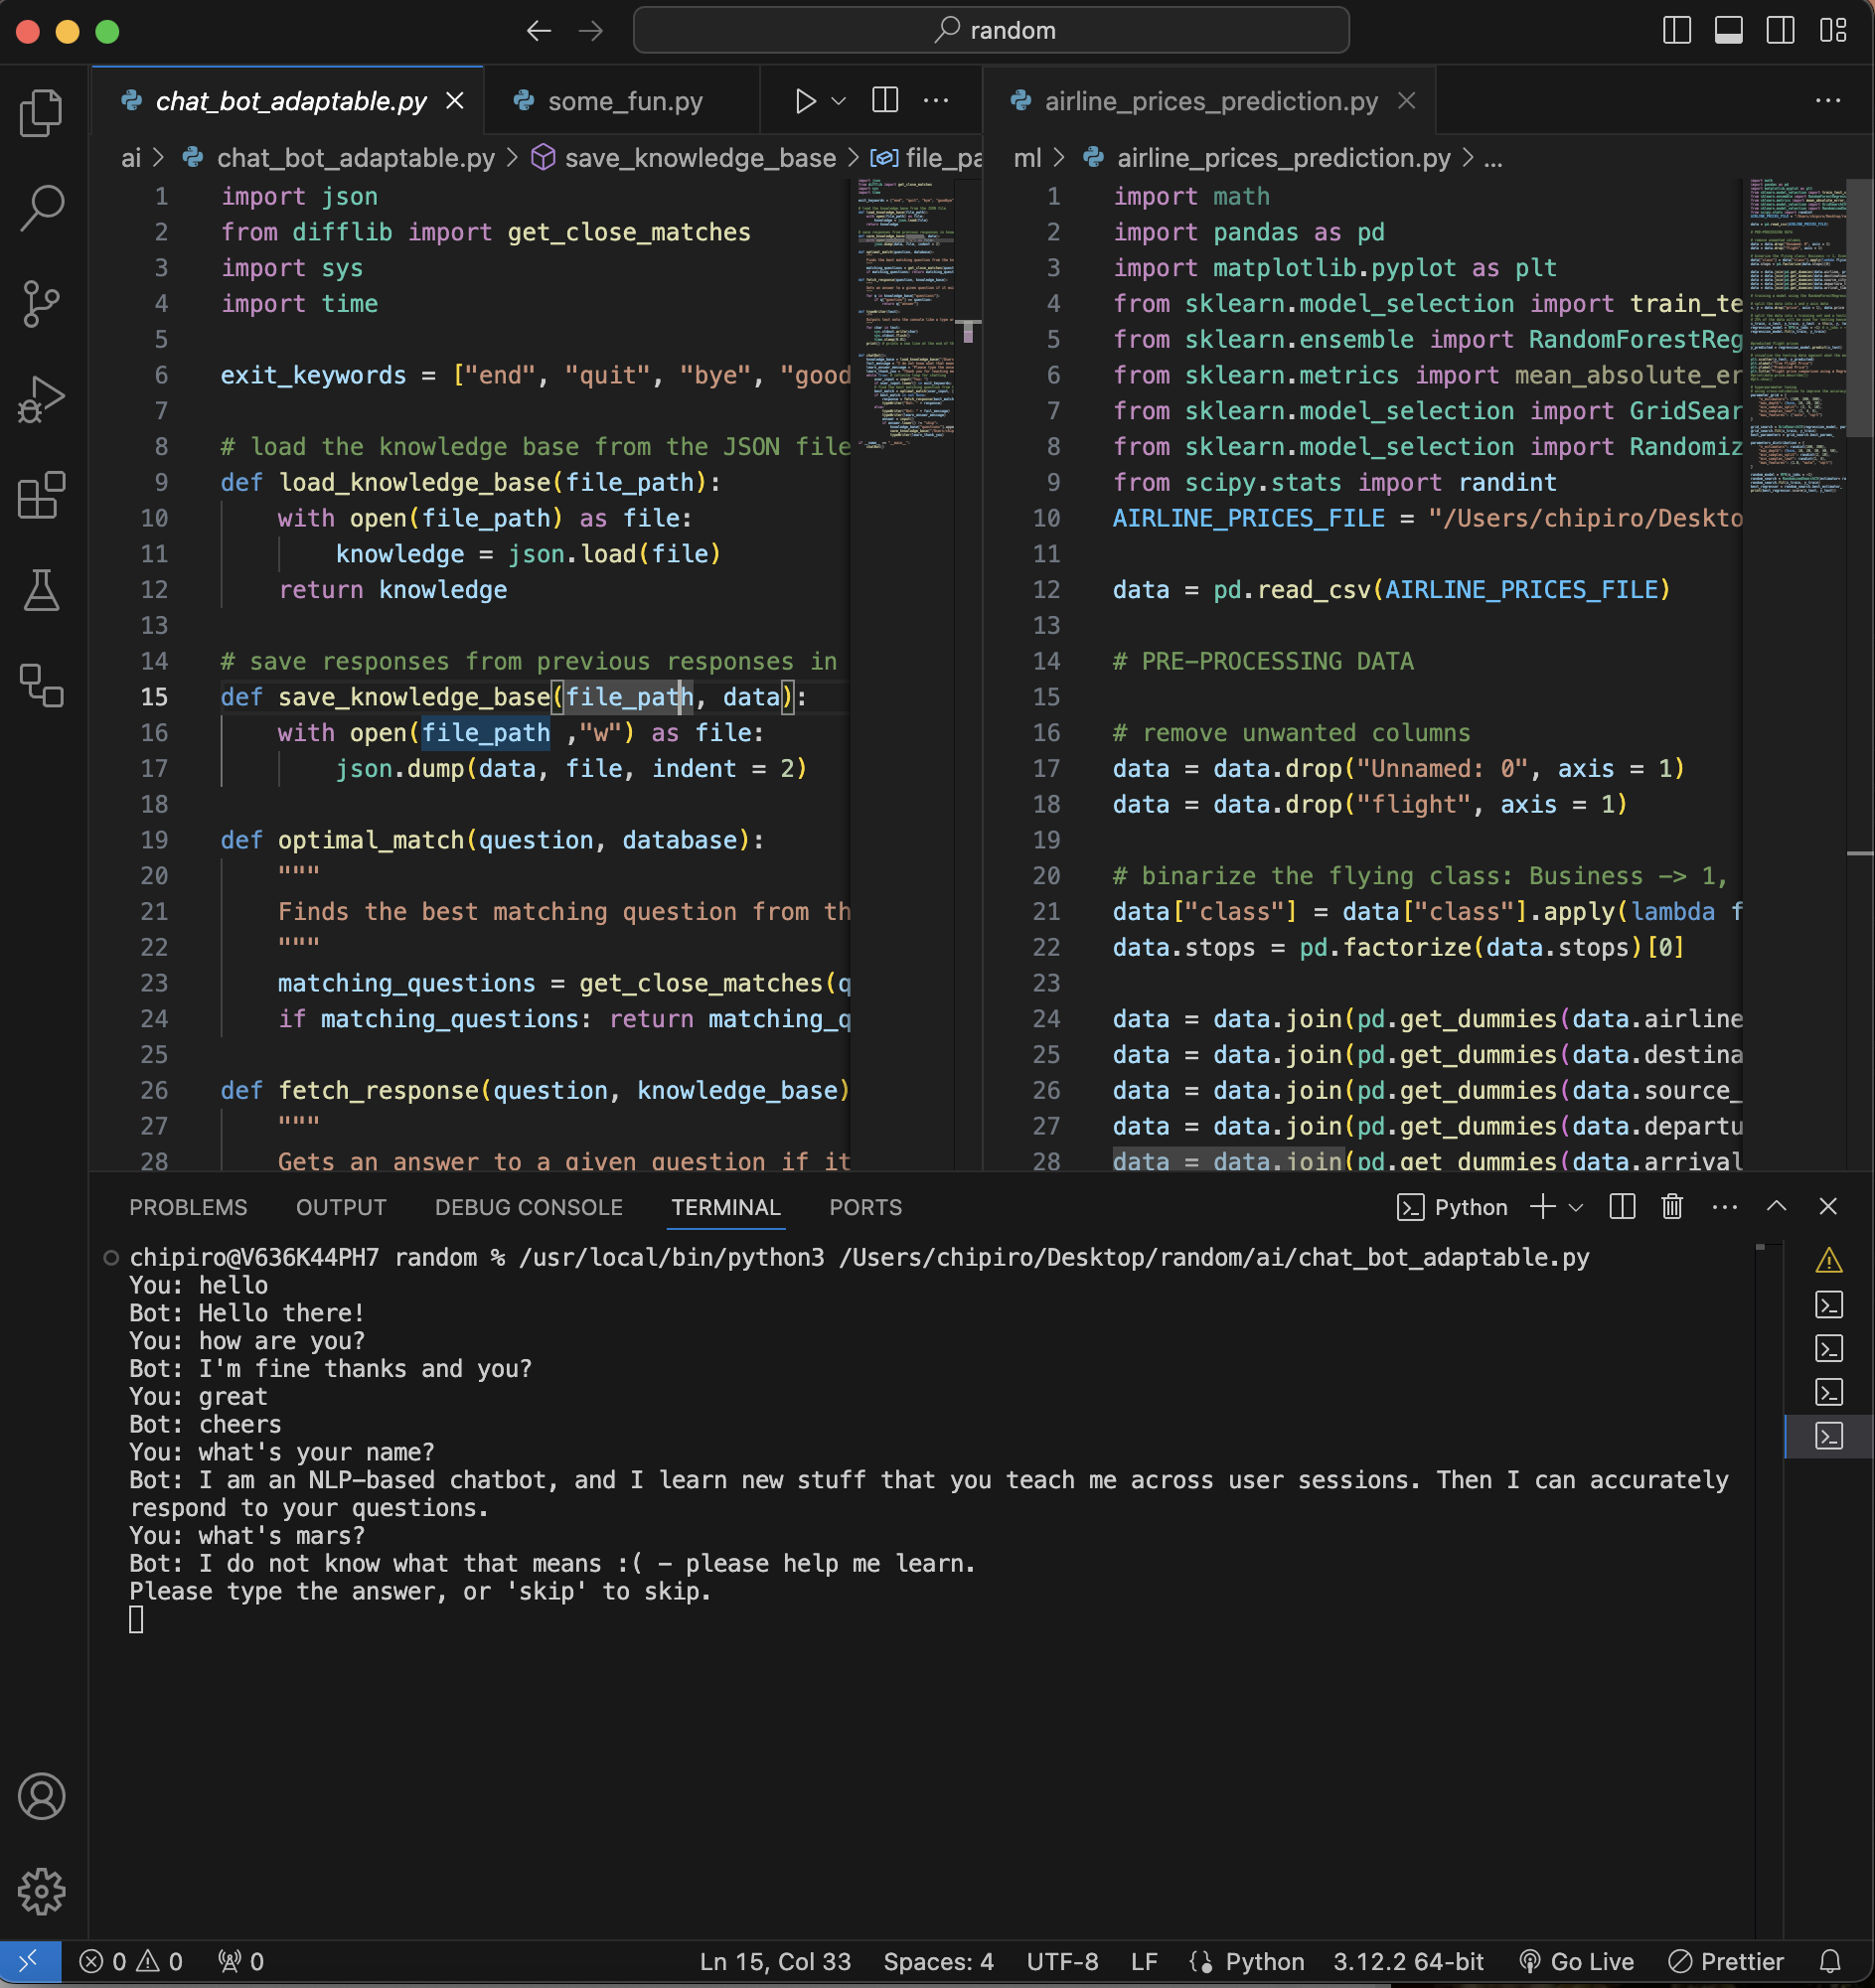
Task: Select interpreter 3.12.2 64-bit
Action: click(1408, 1961)
